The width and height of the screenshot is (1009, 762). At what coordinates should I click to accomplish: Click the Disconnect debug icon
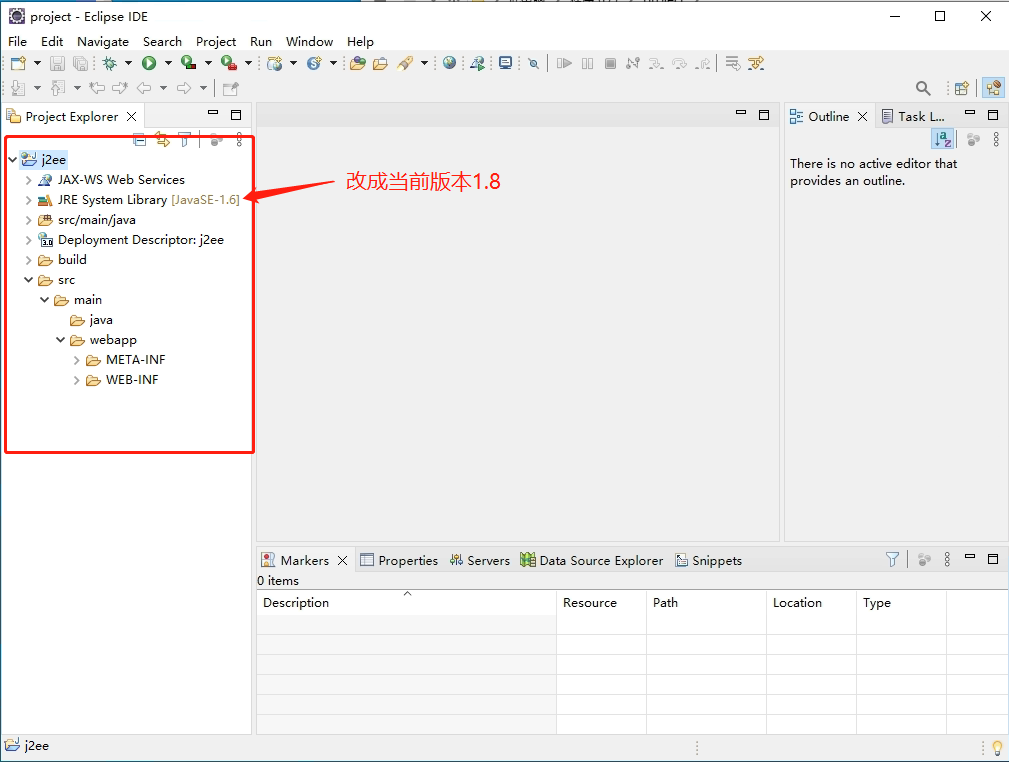[633, 63]
